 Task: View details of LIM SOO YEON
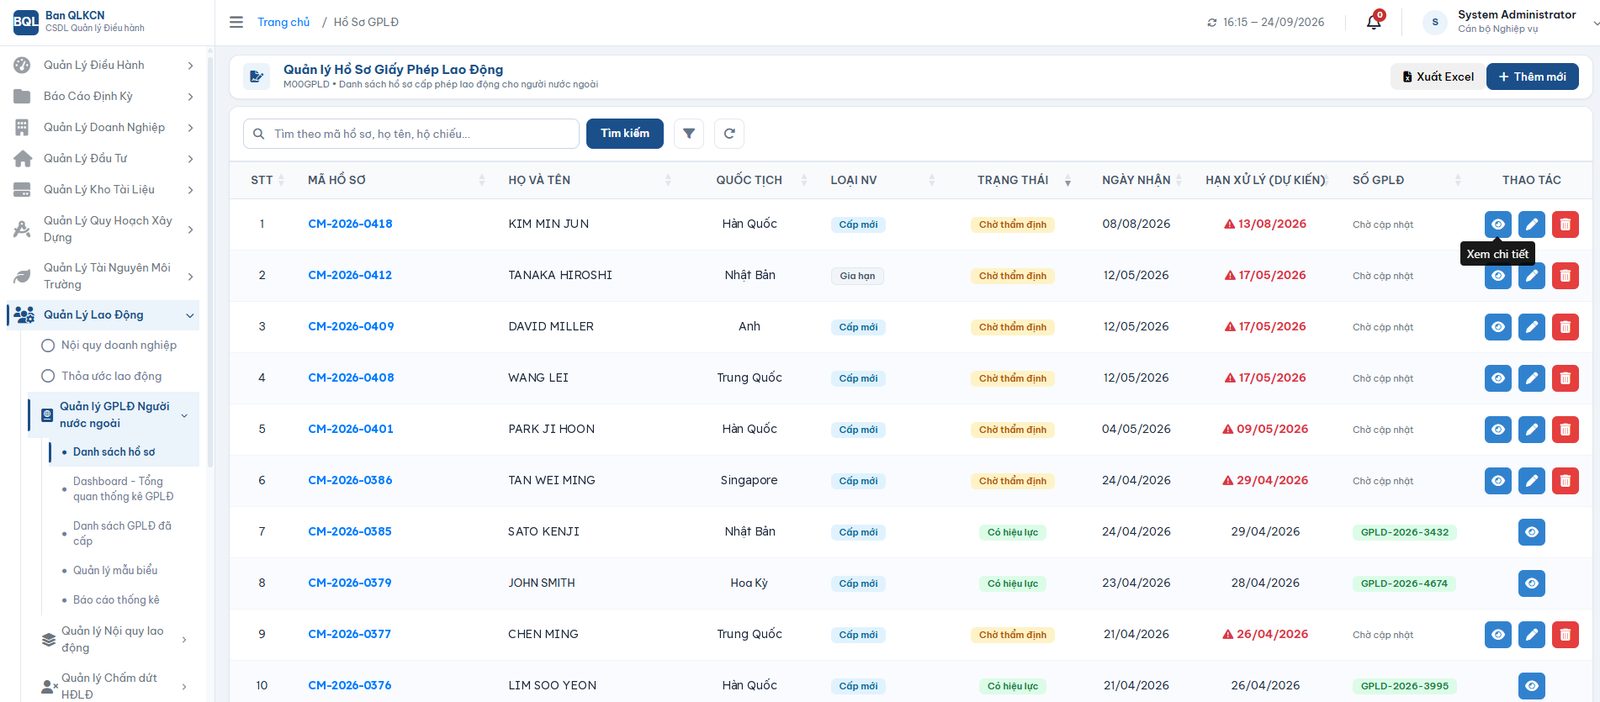click(1532, 686)
